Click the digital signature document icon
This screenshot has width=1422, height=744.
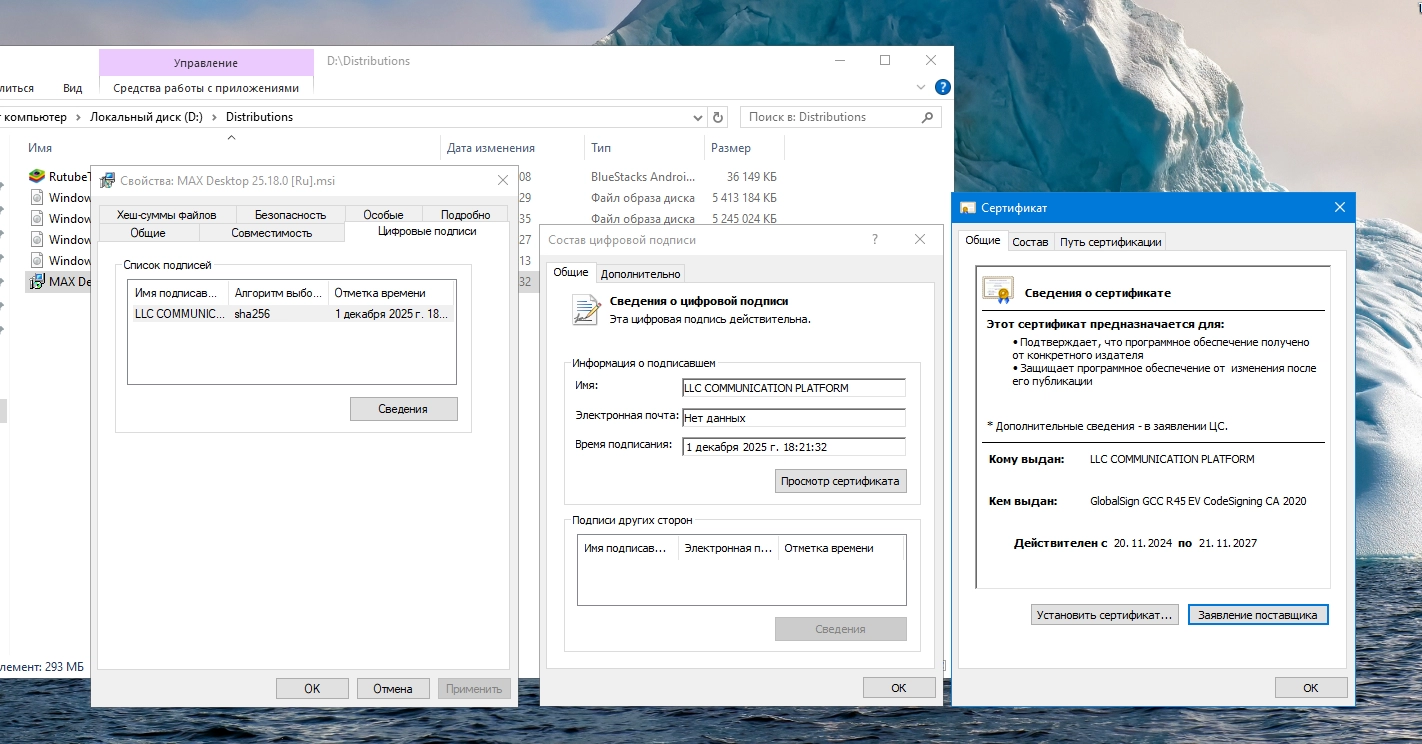click(x=586, y=309)
